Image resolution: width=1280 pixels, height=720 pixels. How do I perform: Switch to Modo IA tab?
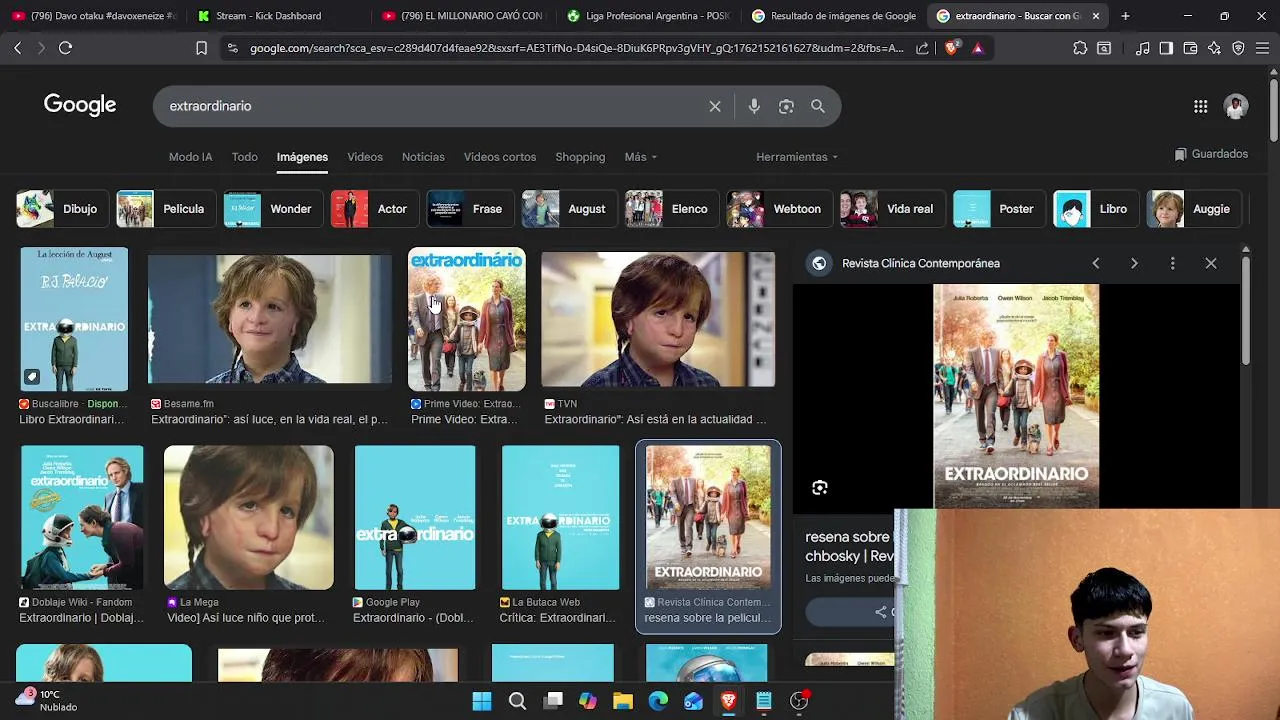click(190, 157)
